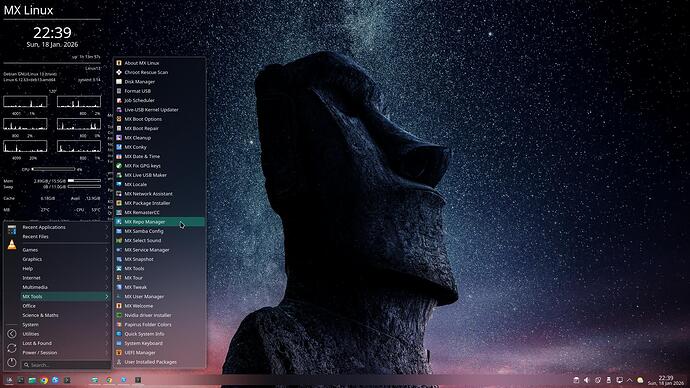Open Job Scheduler in the MX Tools submenu
The width and height of the screenshot is (690, 388).
point(159,100)
